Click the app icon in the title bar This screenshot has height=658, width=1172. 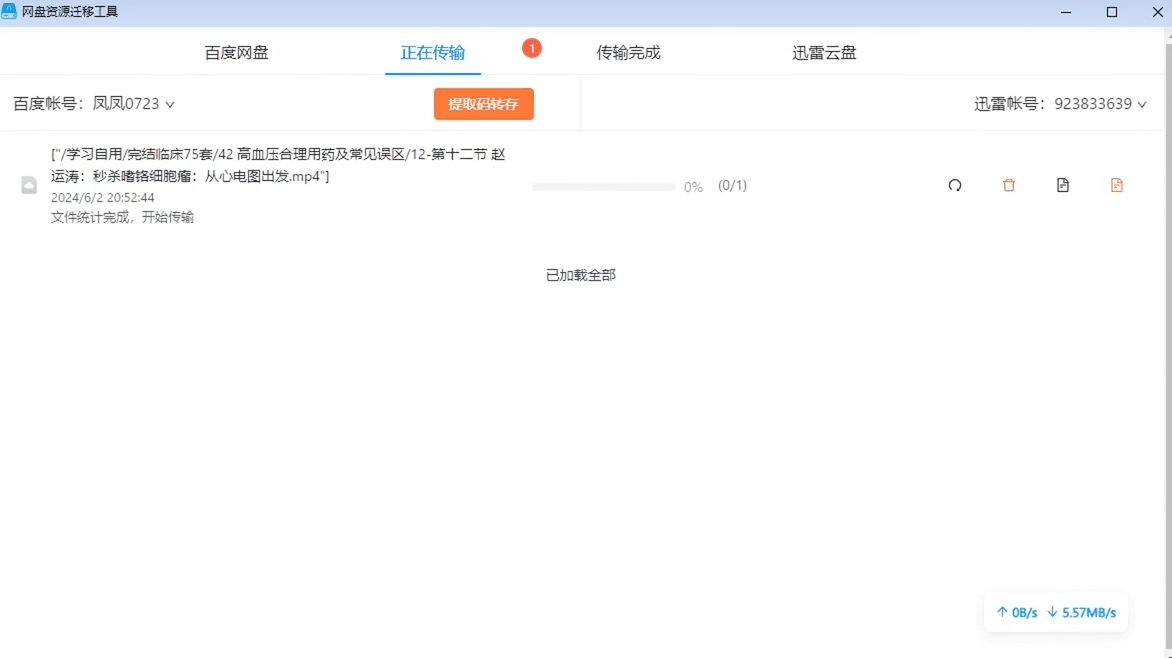pos(10,11)
